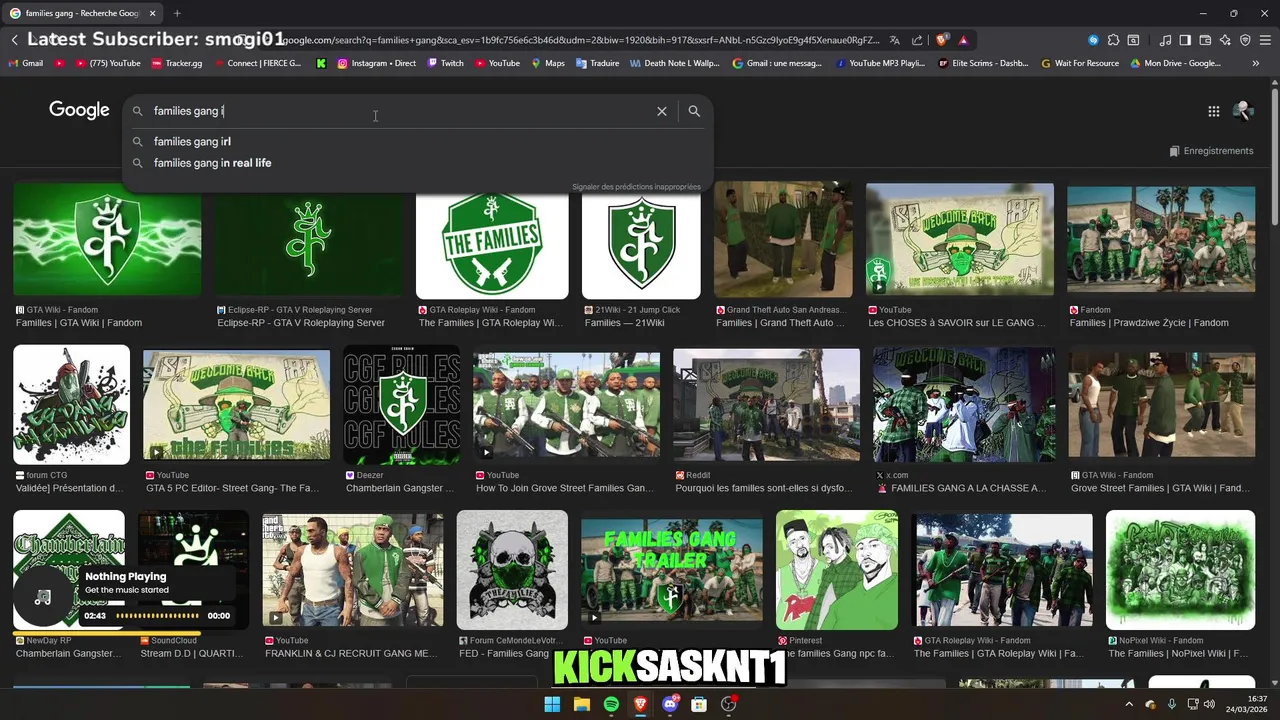Open the Shazam extension icon
Viewport: 1280px width, 720px height.
(1093, 40)
